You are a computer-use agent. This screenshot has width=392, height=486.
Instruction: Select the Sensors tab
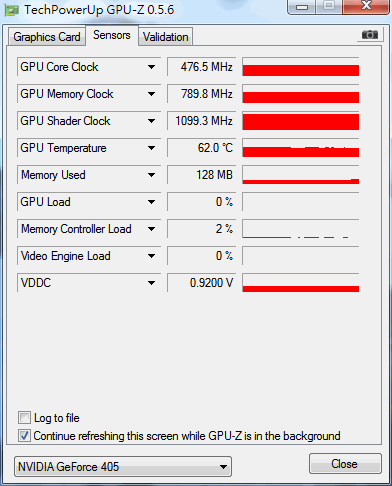[x=112, y=35]
